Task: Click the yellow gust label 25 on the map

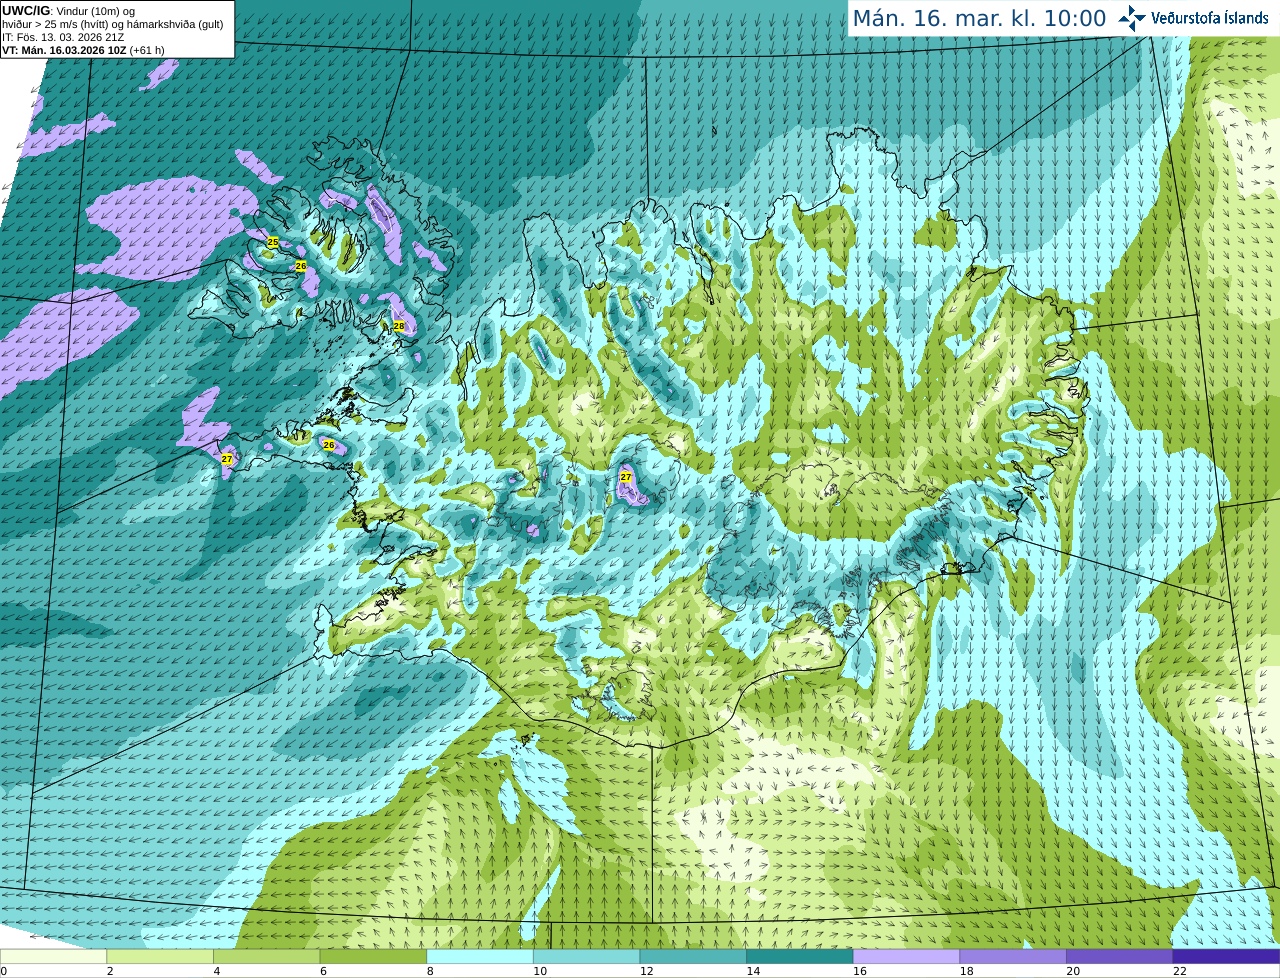Action: click(x=273, y=242)
